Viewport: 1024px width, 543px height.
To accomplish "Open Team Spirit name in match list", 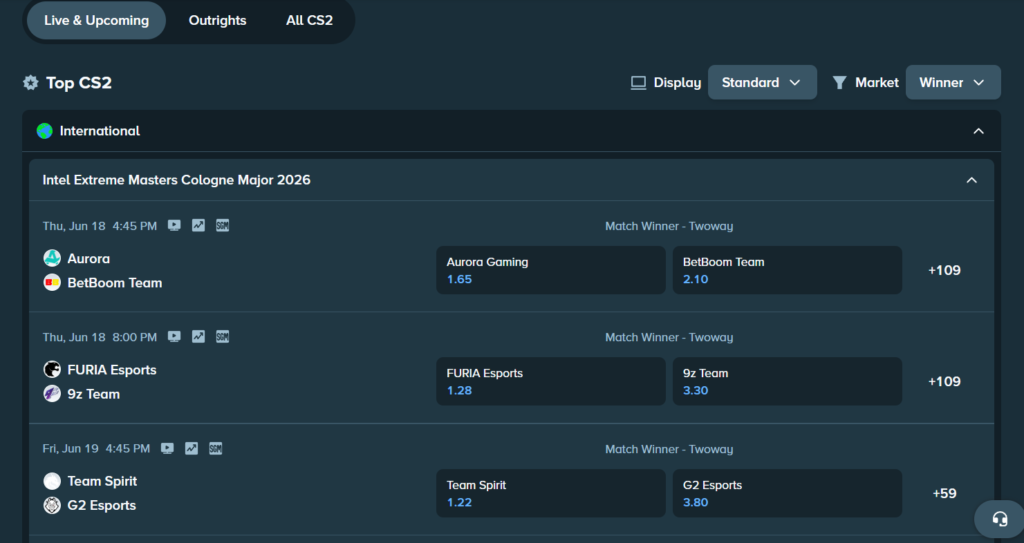I will (x=103, y=481).
